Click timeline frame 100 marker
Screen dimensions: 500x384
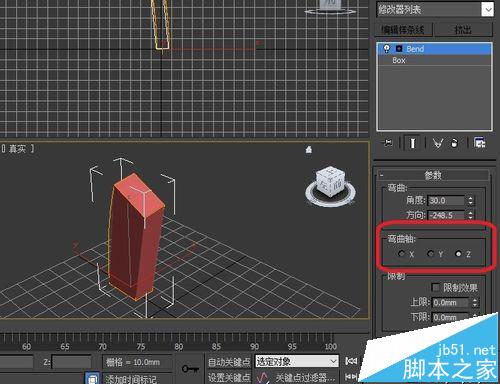click(331, 347)
